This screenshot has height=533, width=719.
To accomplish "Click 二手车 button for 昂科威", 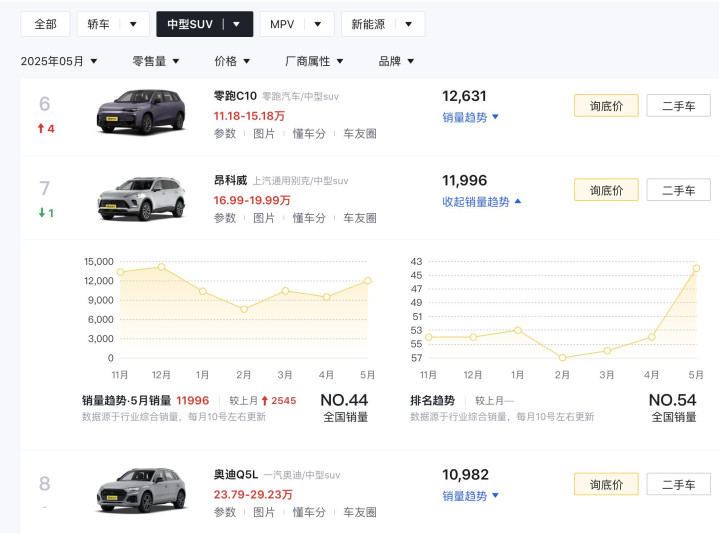I will (679, 190).
